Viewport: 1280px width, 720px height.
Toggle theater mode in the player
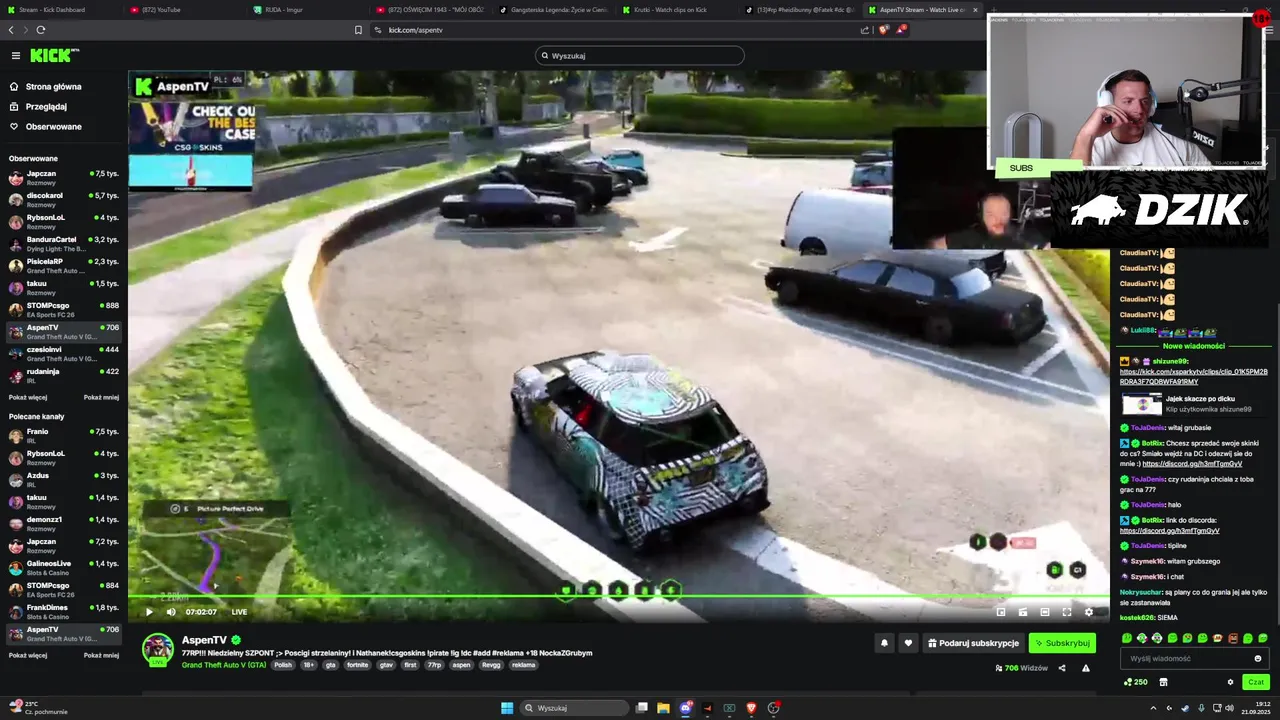click(1045, 612)
